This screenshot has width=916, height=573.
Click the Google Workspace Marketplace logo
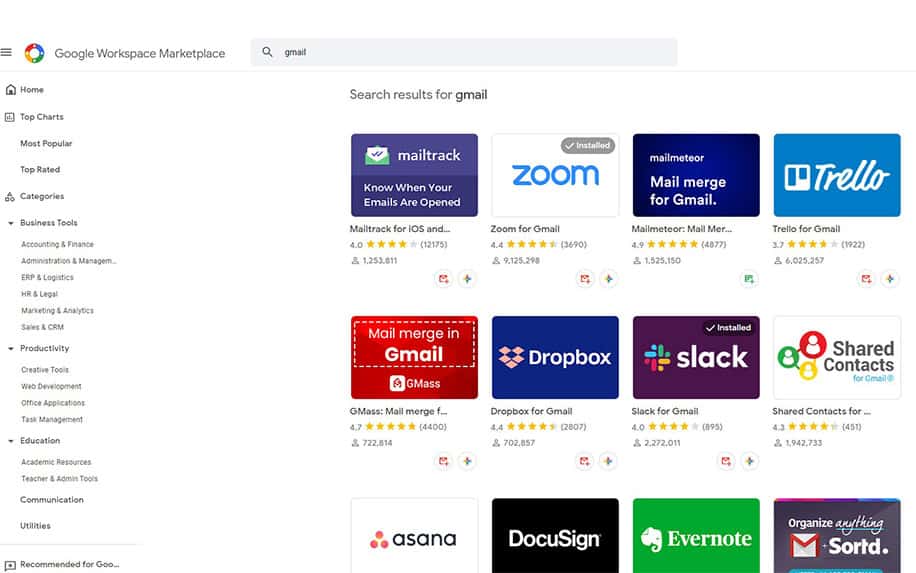34,53
